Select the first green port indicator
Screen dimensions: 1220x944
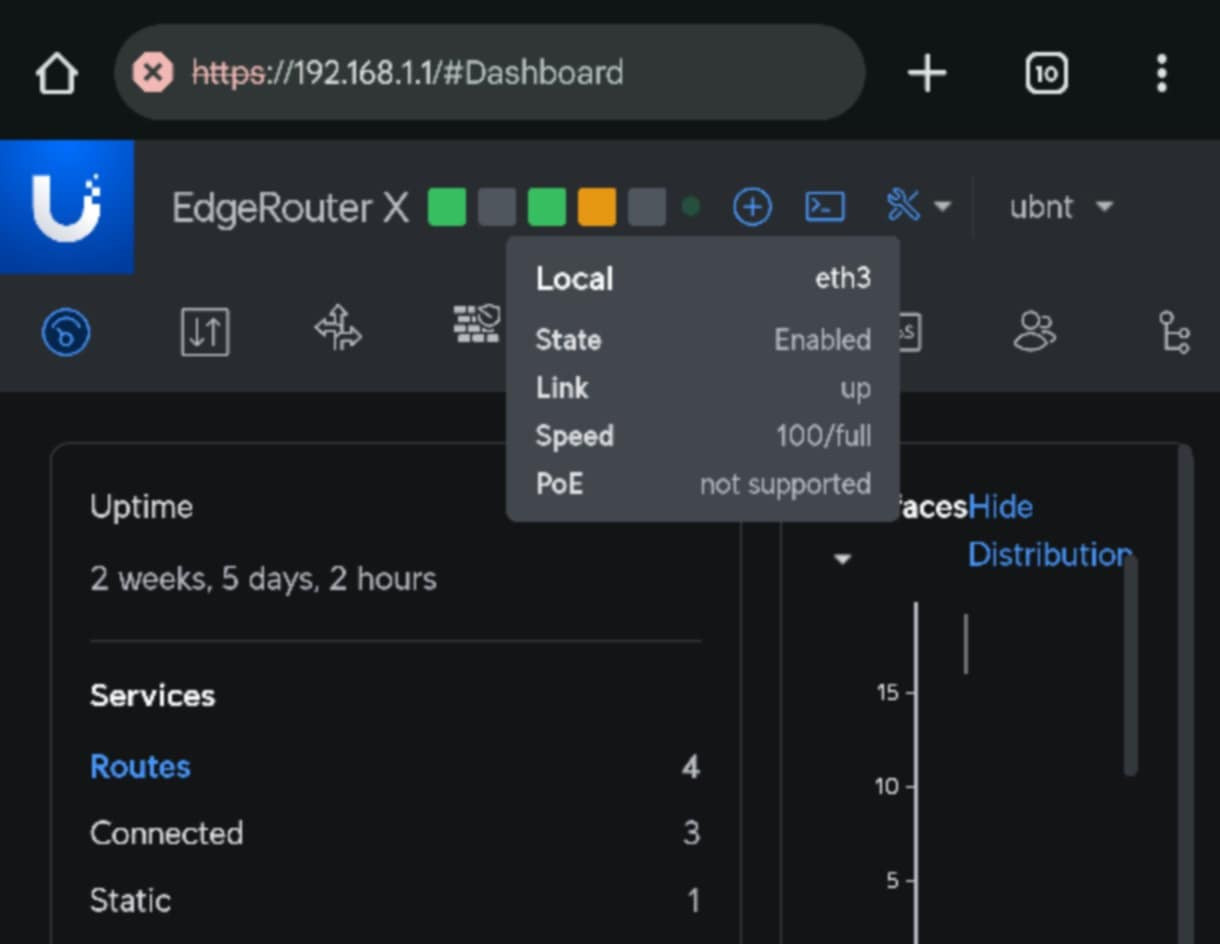pos(447,207)
